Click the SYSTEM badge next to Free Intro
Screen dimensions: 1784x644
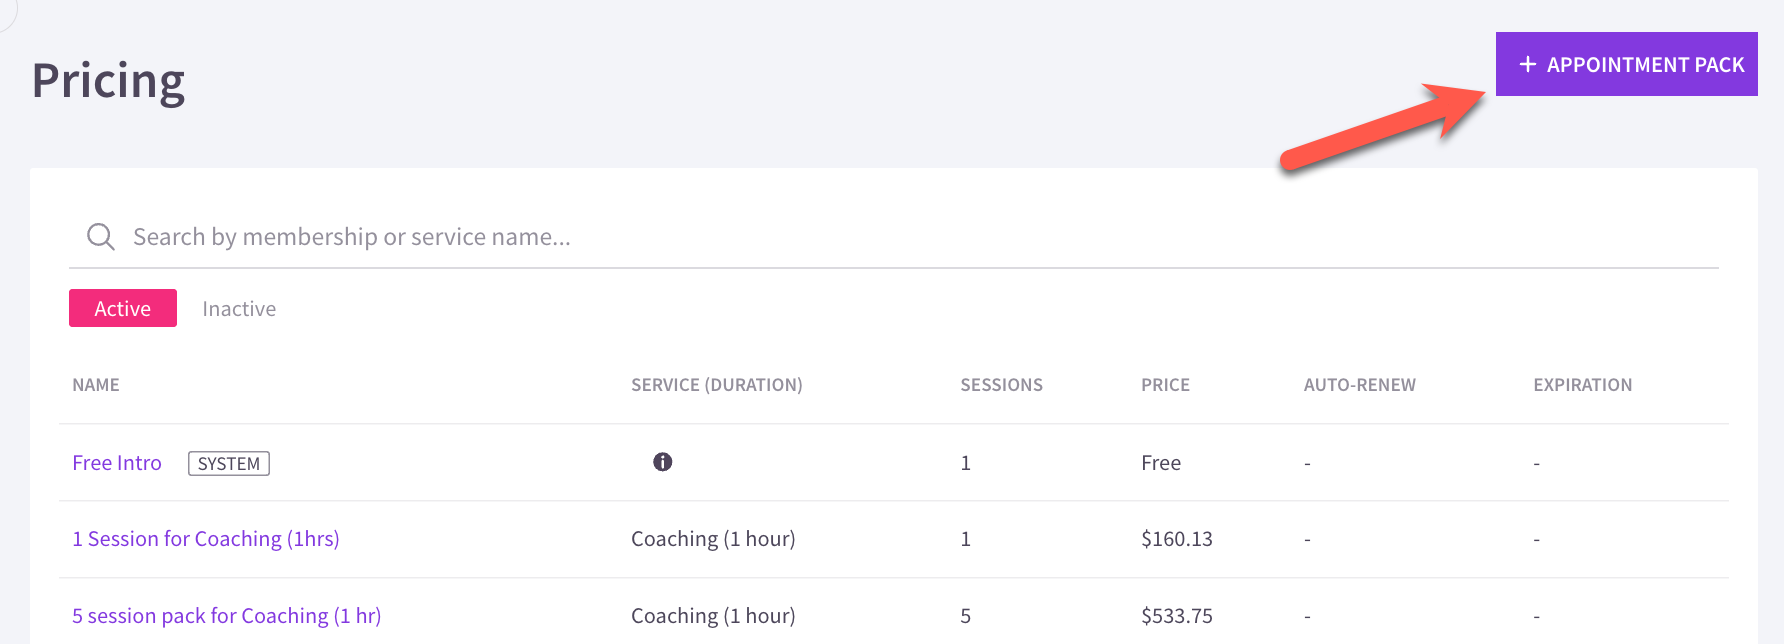(229, 463)
